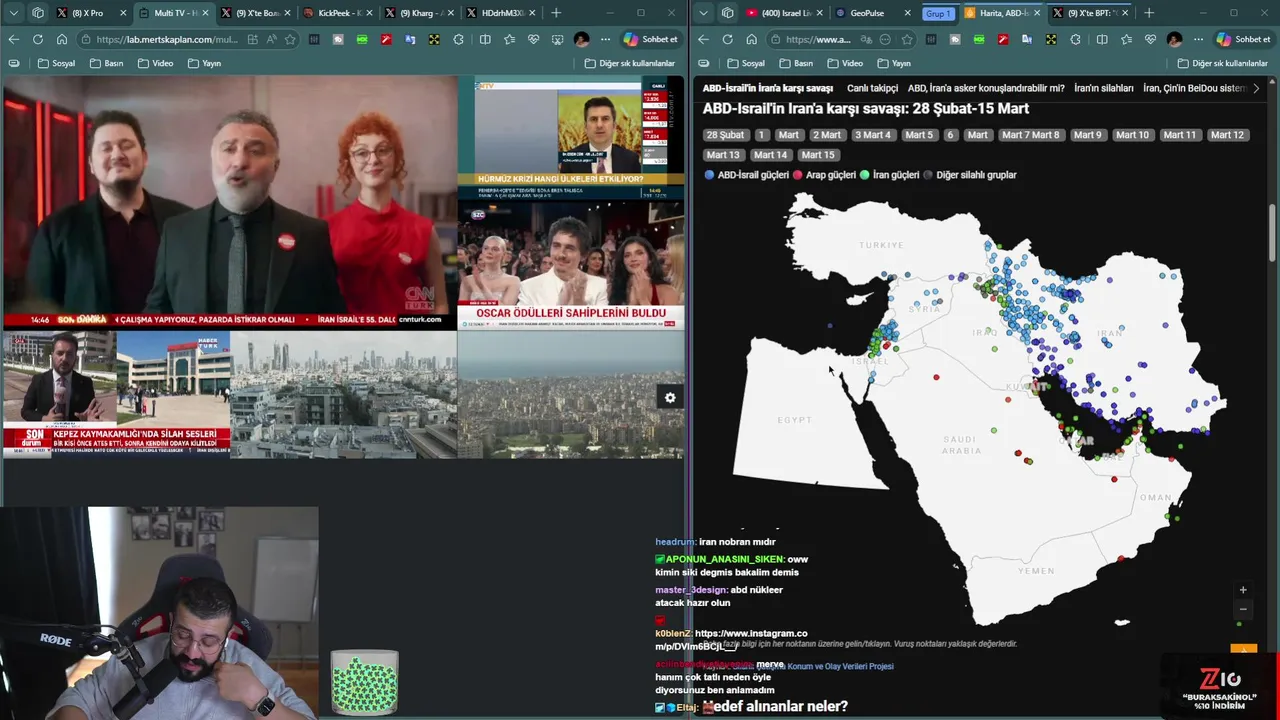
Task: Toggle ABD-İsrail güçleri blue legend
Action: 747,175
